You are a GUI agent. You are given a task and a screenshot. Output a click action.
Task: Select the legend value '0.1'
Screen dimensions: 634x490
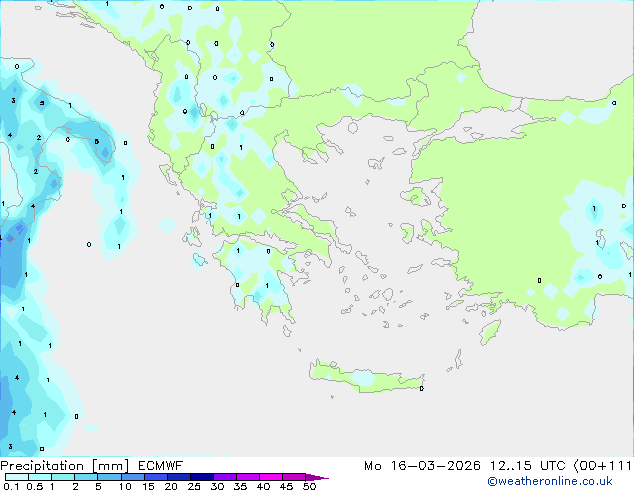click(11, 486)
